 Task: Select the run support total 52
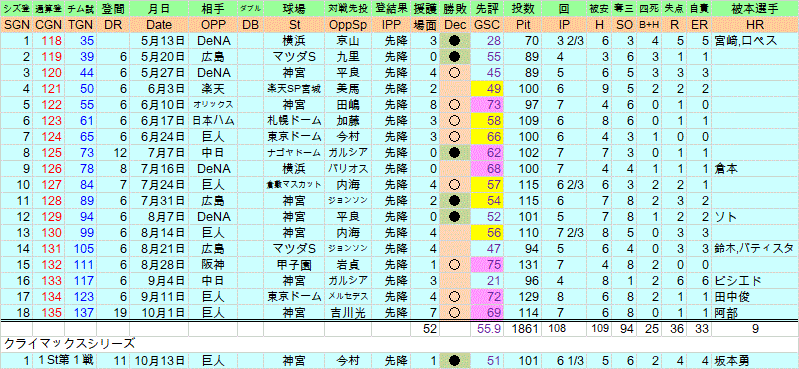click(431, 329)
